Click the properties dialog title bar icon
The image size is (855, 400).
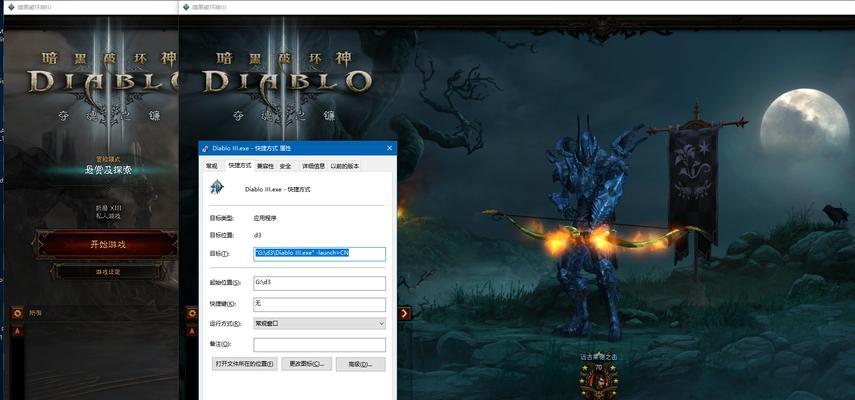(204, 148)
